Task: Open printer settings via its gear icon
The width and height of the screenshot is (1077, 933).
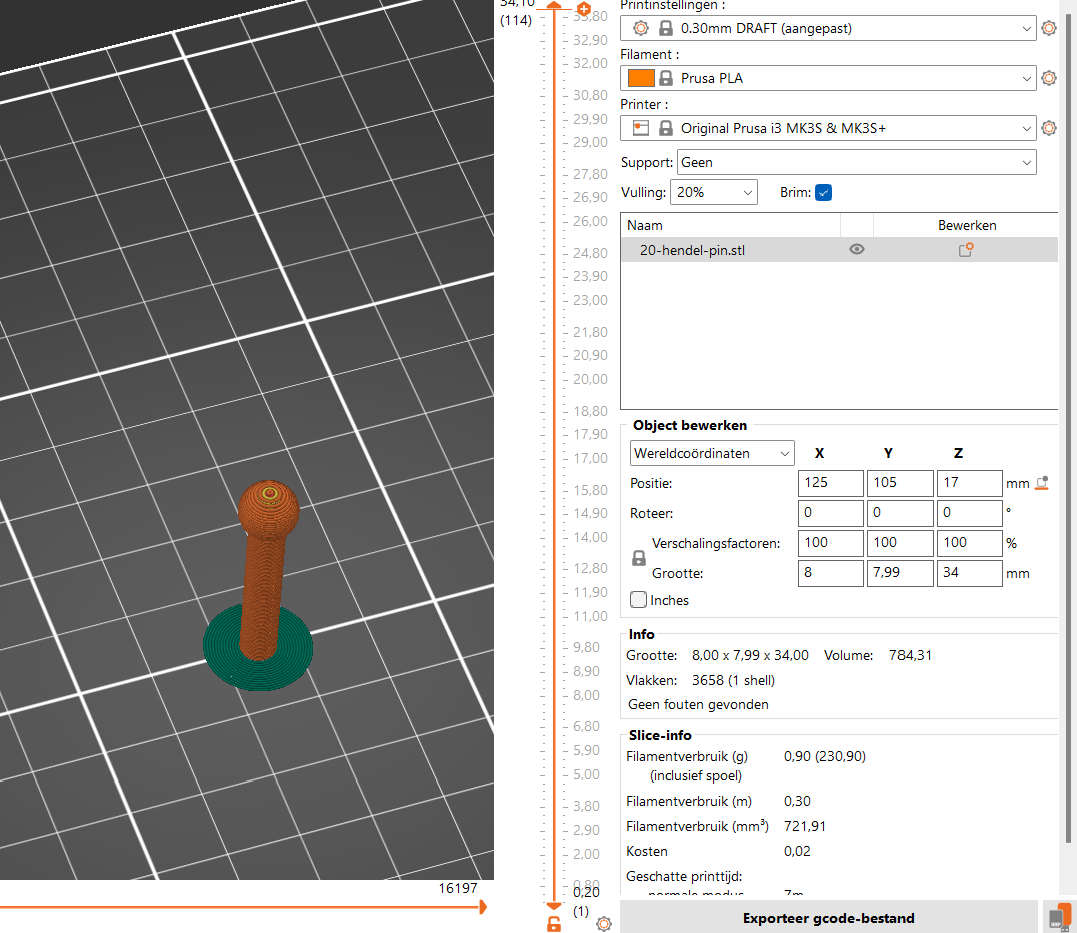Action: point(1048,128)
